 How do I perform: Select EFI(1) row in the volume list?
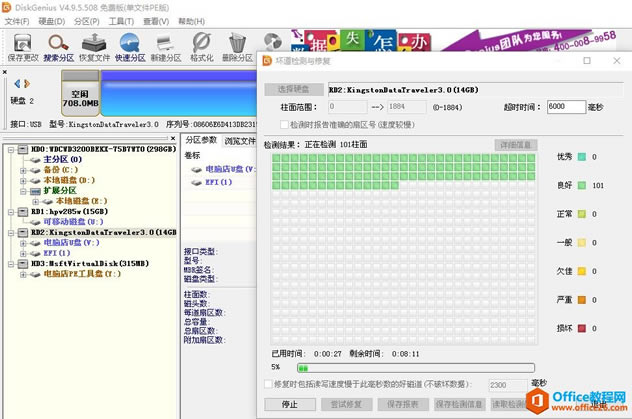219,183
